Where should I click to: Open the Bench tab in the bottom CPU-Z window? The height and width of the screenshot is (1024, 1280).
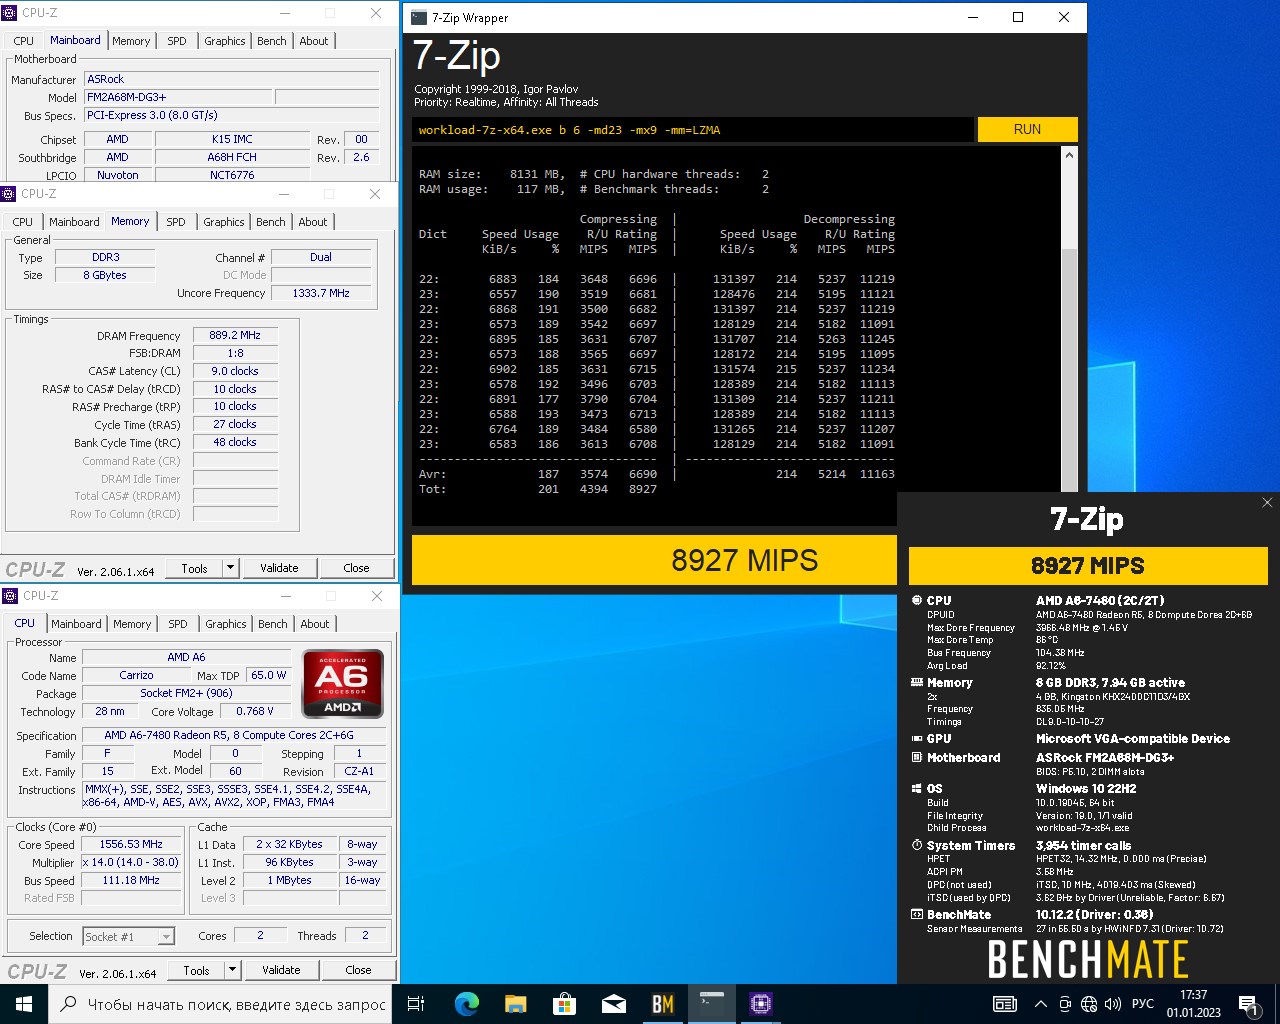tap(273, 624)
